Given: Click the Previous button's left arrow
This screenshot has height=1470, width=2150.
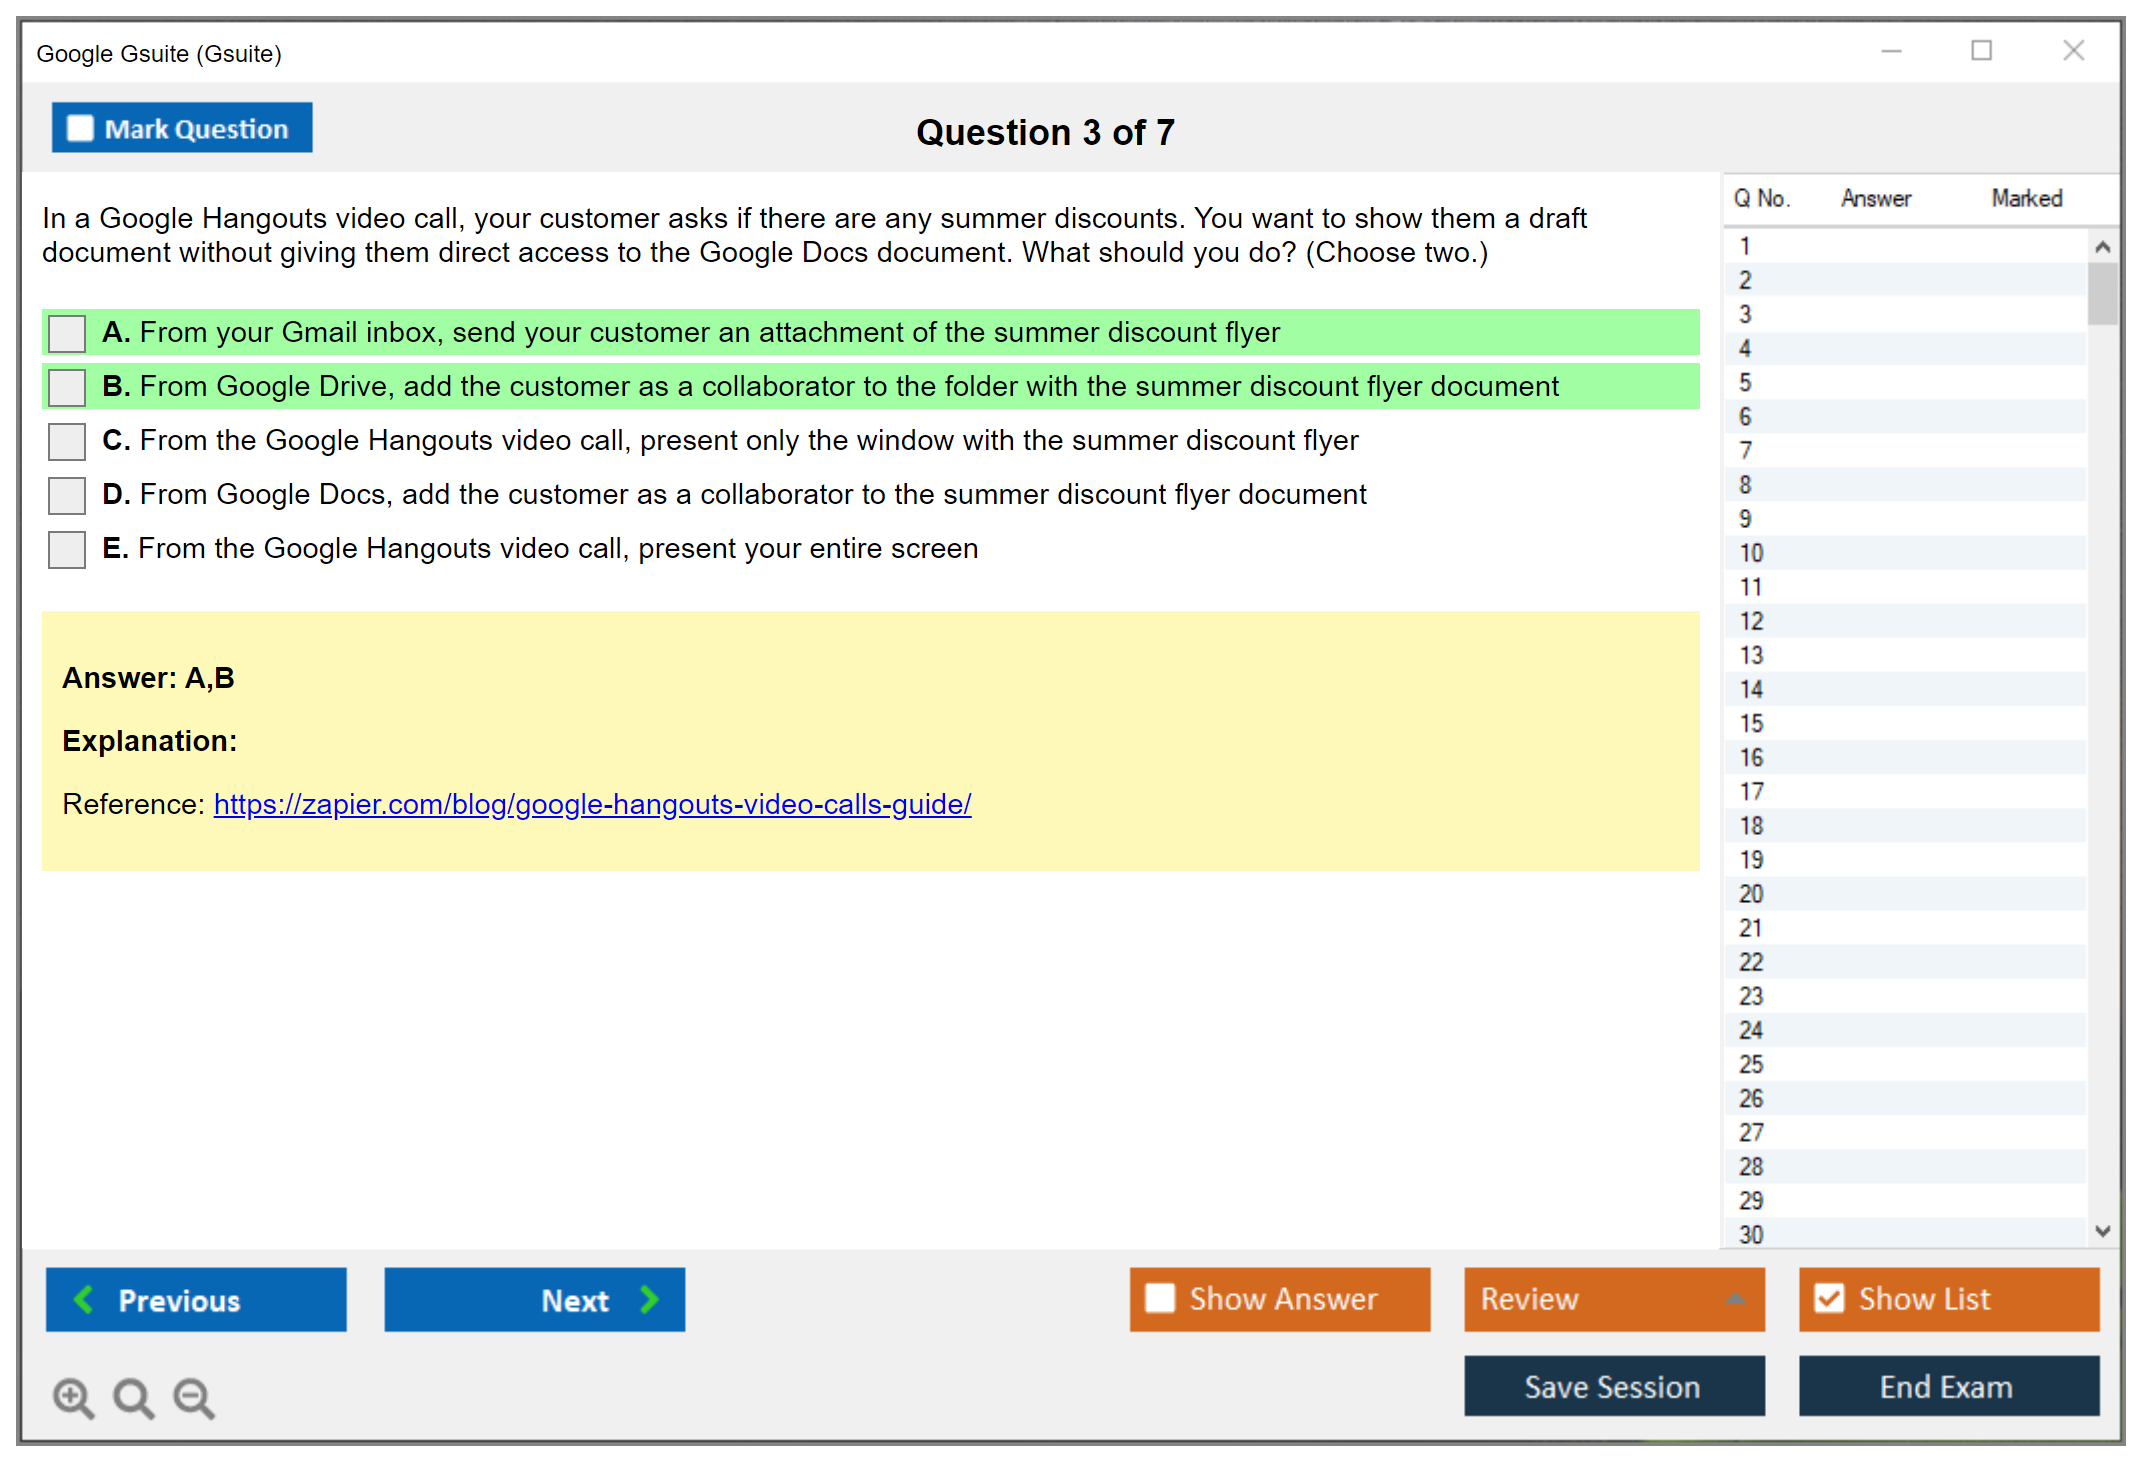Looking at the screenshot, I should click(85, 1299).
